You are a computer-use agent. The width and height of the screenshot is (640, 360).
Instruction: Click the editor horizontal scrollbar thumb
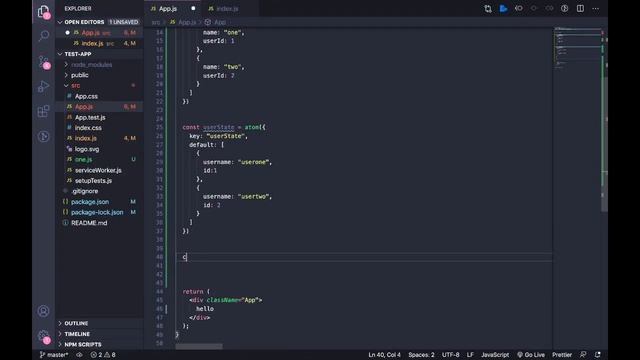point(199,346)
